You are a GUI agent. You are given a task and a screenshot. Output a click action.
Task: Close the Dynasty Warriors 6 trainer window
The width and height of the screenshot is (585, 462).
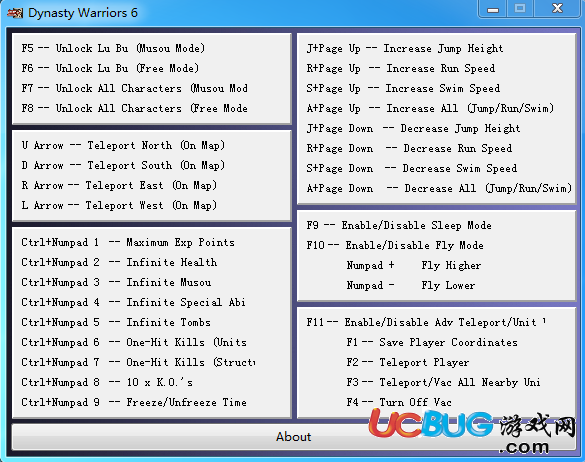557,9
